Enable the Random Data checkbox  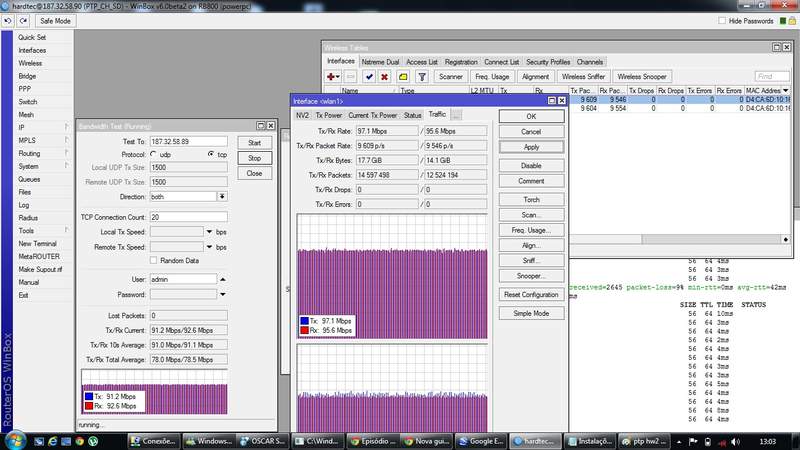click(153, 260)
